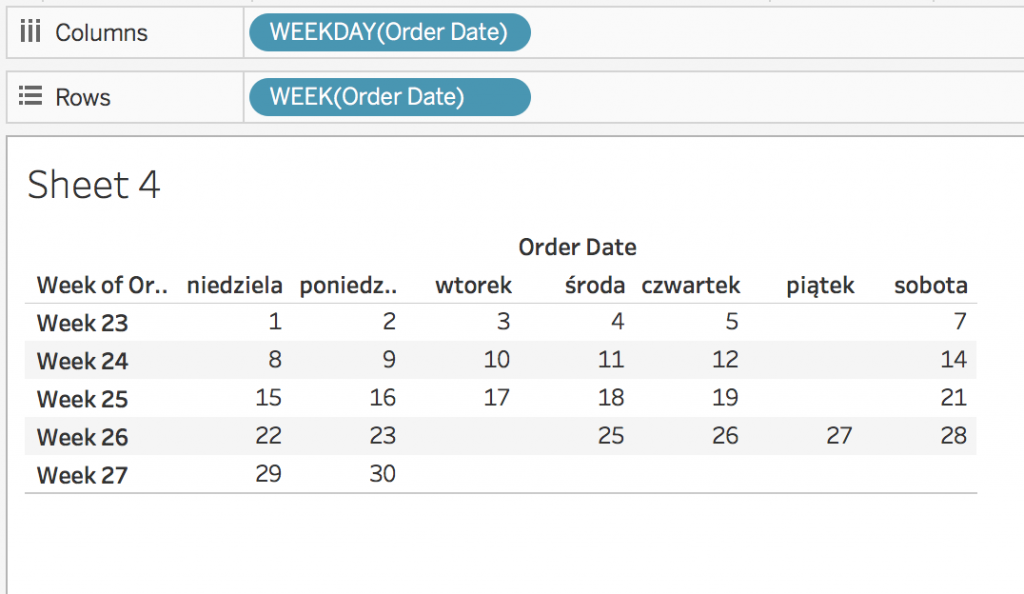Image resolution: width=1024 pixels, height=594 pixels.
Task: Click the Columns shelf icon
Action: coord(30,33)
